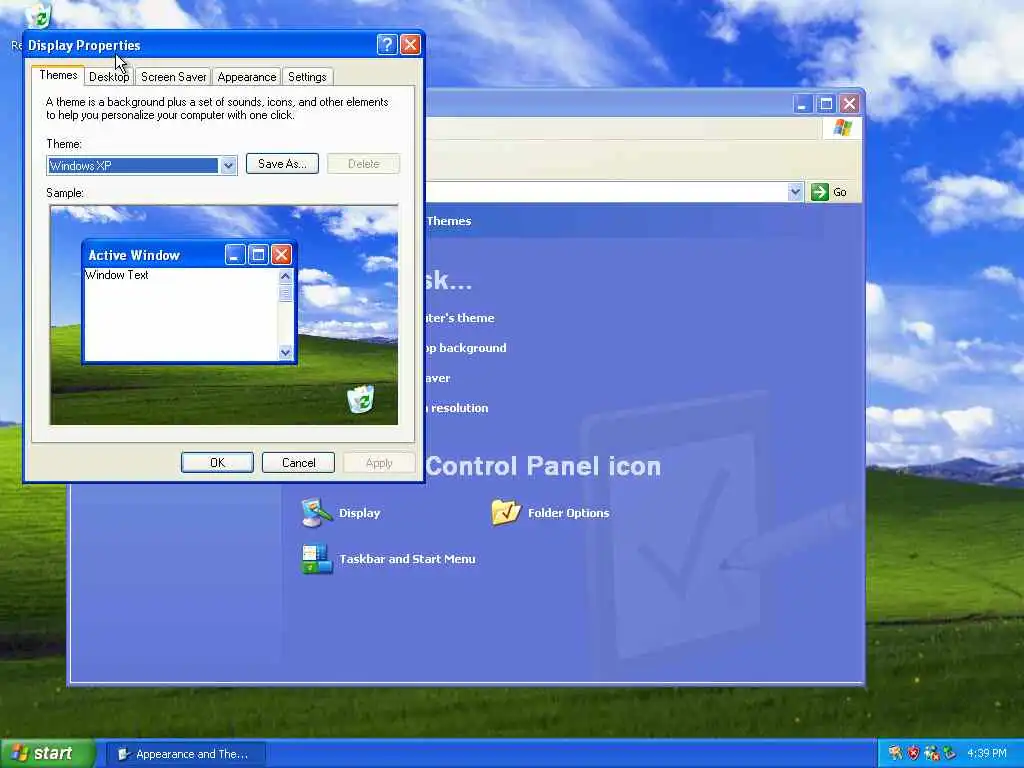Click the Save As button
Image resolution: width=1024 pixels, height=768 pixels.
(x=282, y=164)
